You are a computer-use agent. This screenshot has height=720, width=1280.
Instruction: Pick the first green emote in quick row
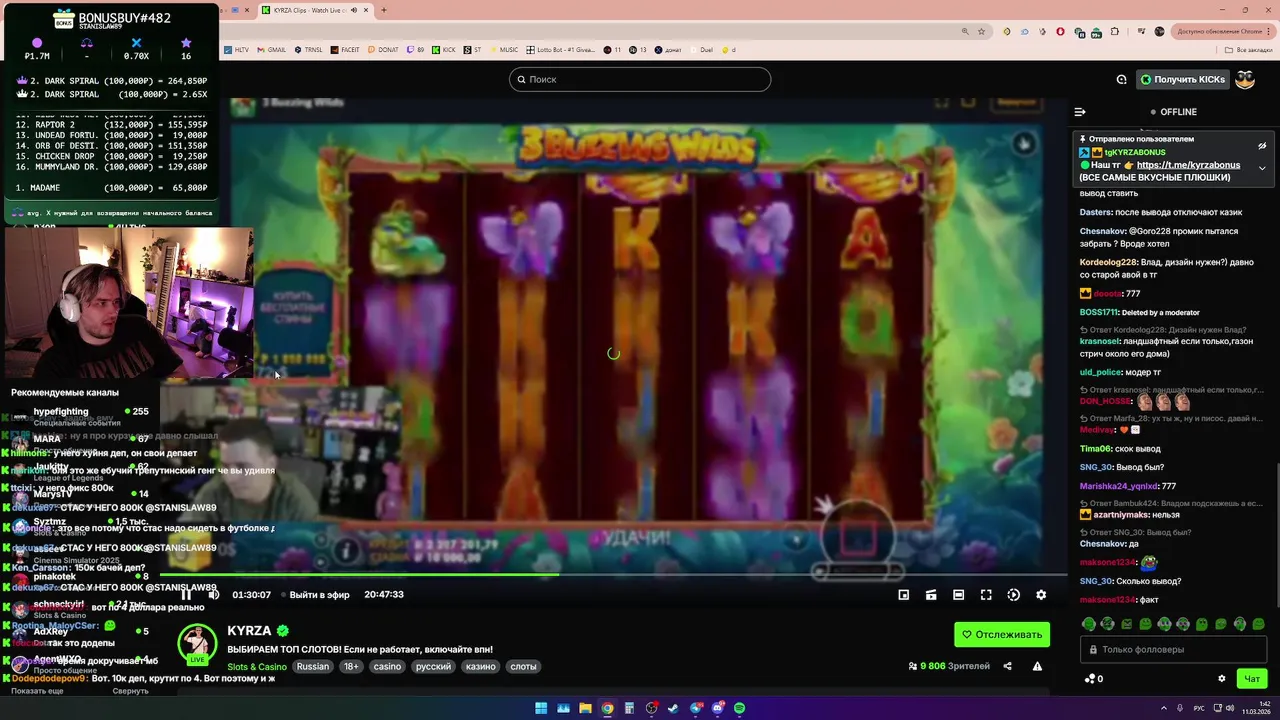point(1089,624)
